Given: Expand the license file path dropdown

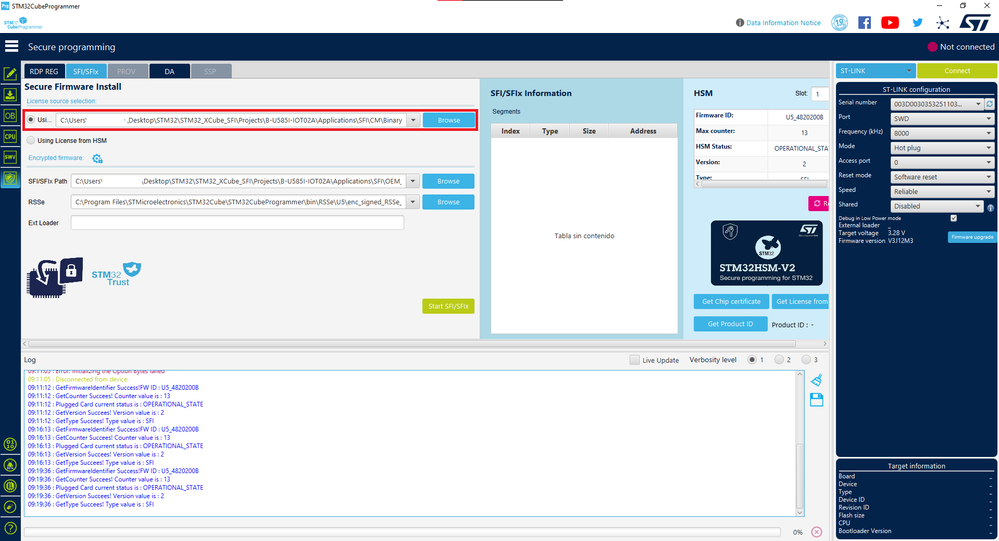Looking at the screenshot, I should point(413,120).
